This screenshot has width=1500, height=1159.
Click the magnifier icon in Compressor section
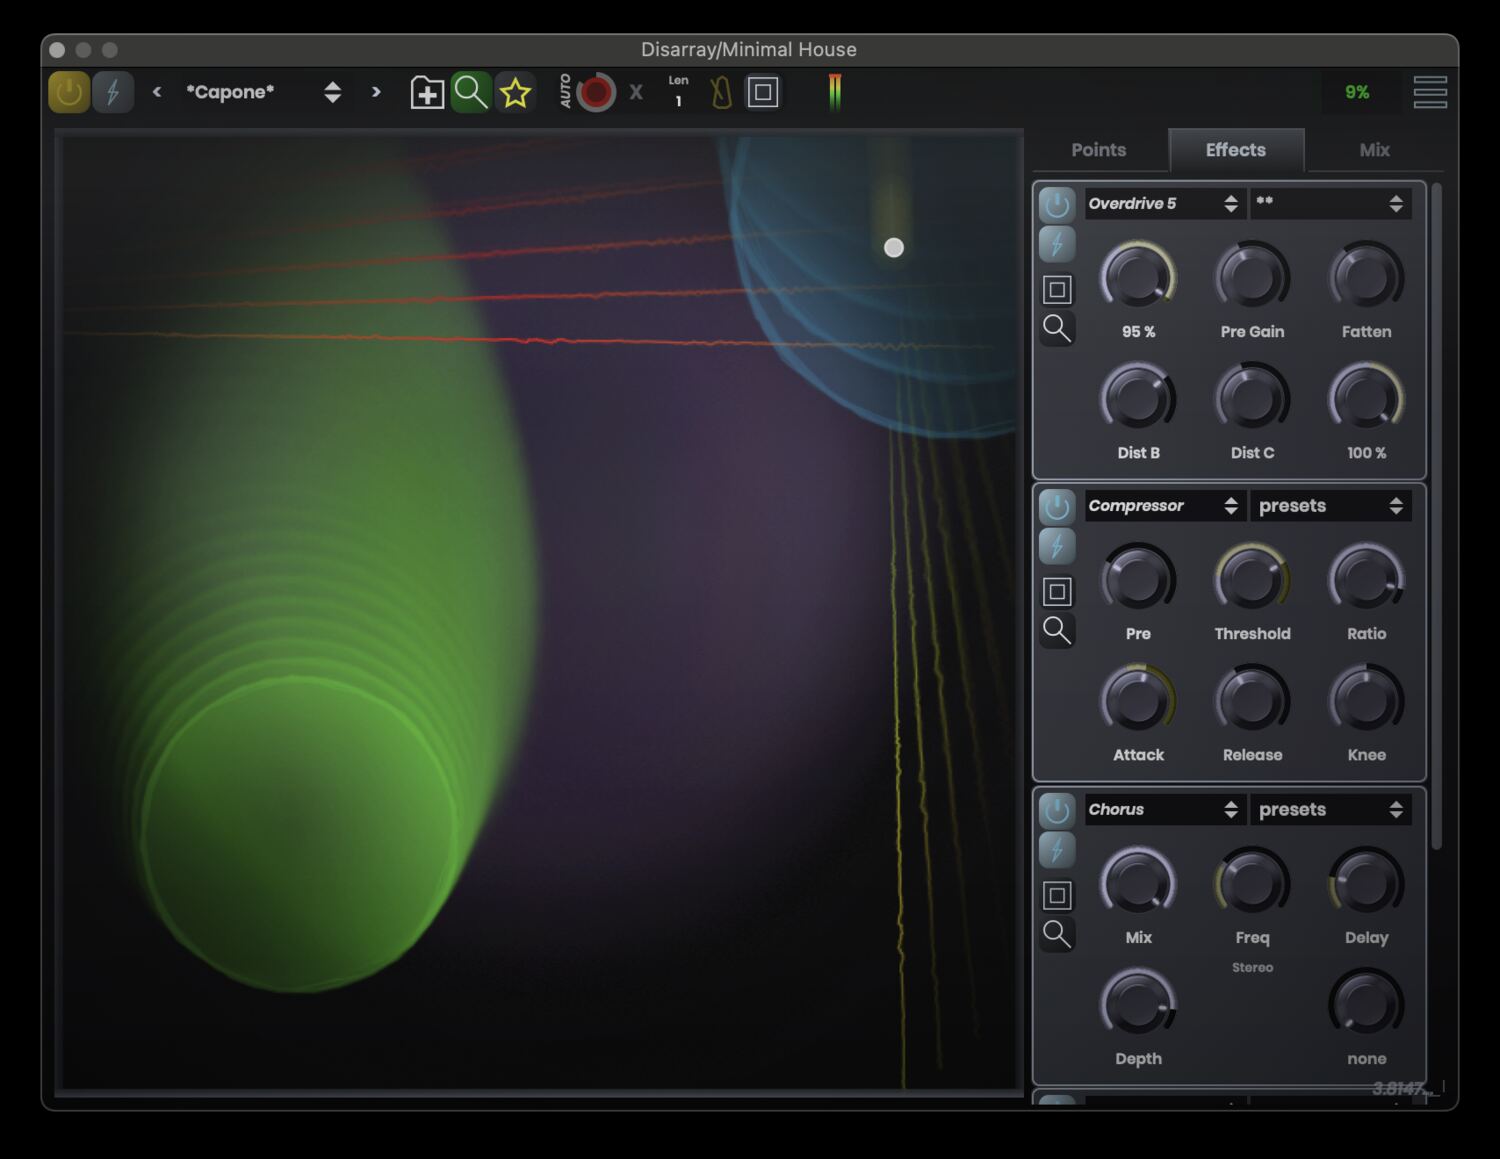click(1057, 630)
